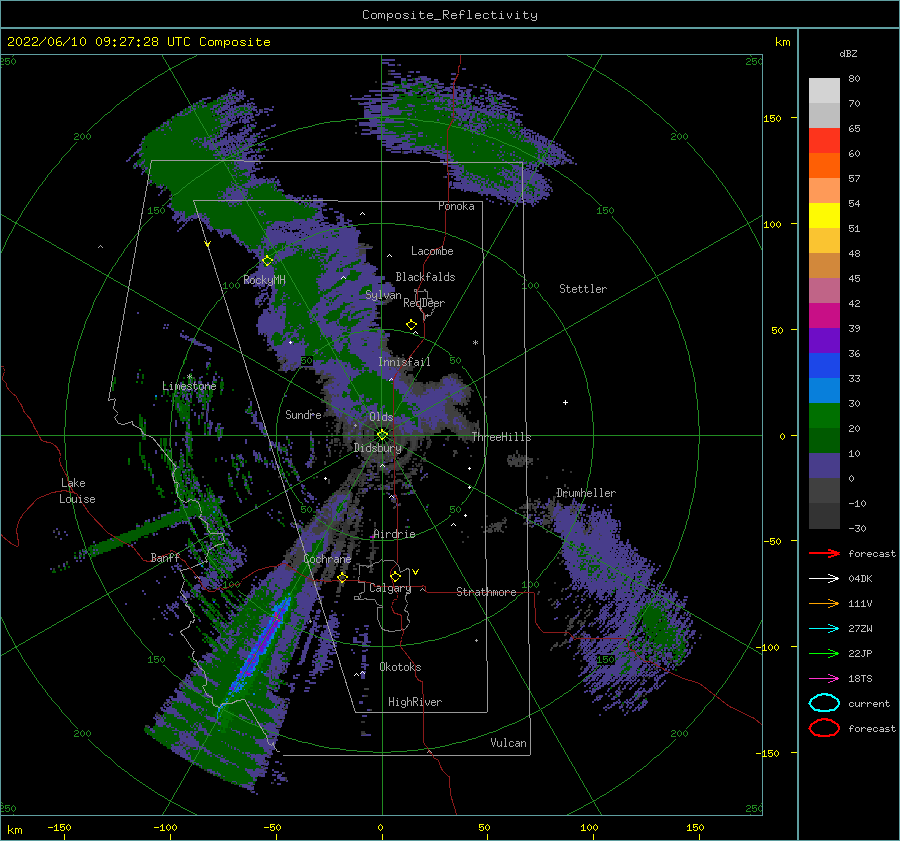Select the 65 dBZ red color swatch
The image size is (900, 841).
point(824,141)
